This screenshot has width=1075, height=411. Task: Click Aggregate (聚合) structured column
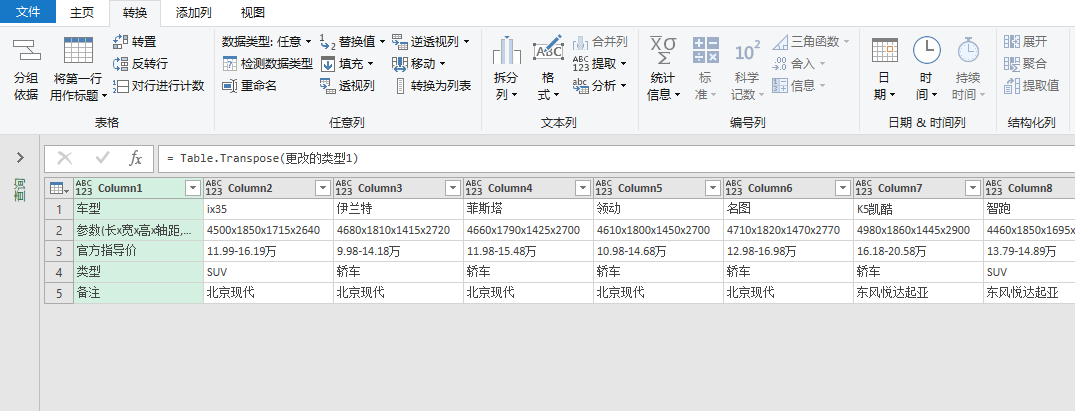coord(1026,64)
